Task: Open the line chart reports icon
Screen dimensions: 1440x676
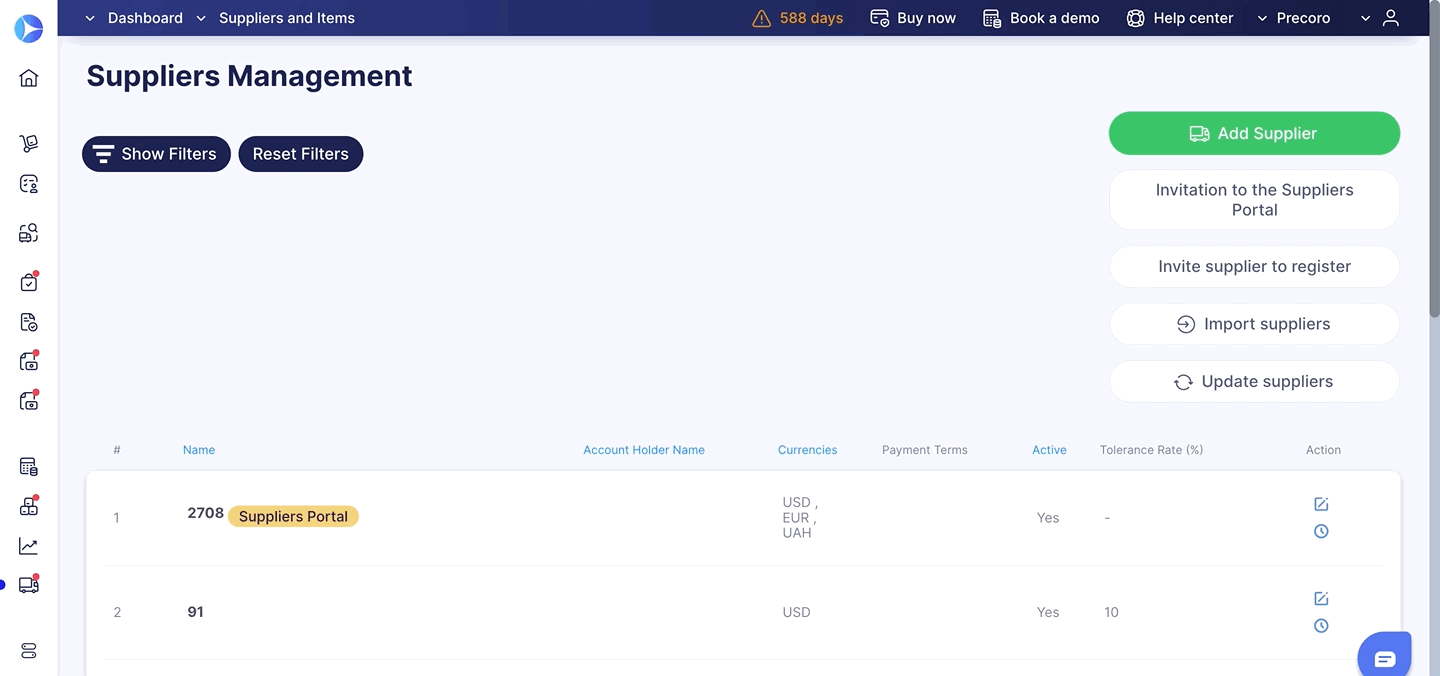Action: coord(29,546)
